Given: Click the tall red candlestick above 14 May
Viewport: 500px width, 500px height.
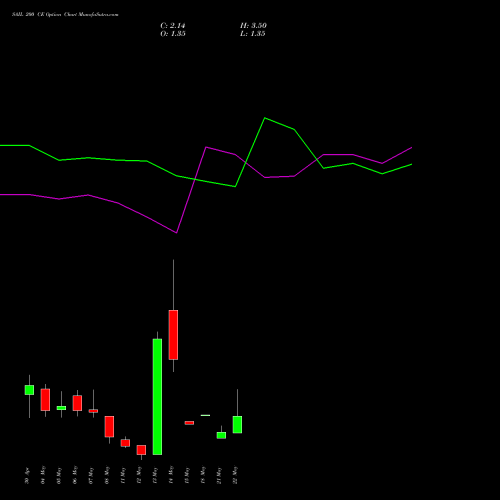Looking at the screenshot, I should coord(173,335).
